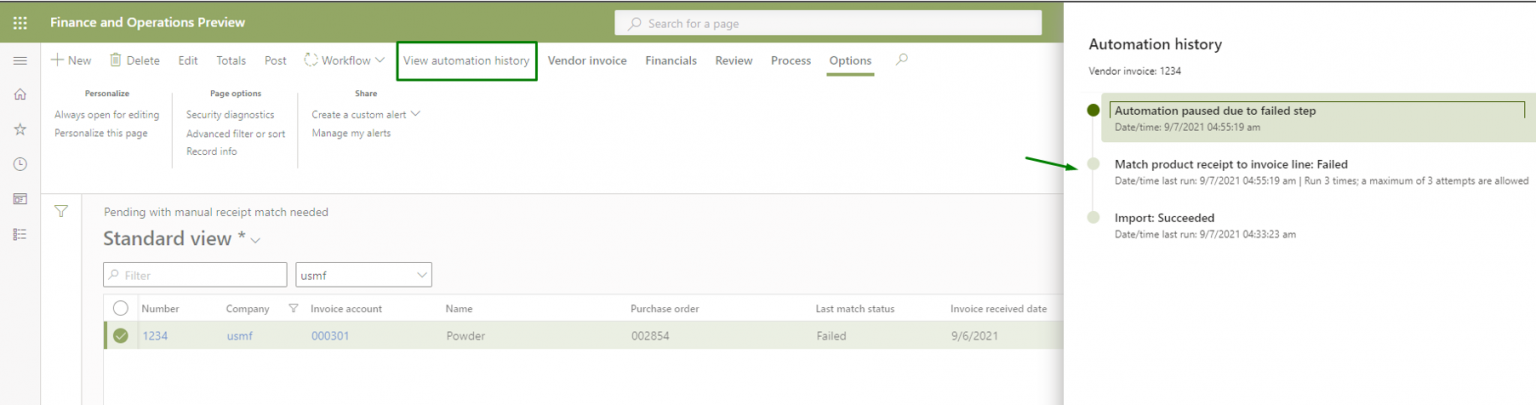The width and height of the screenshot is (1536, 405).
Task: Click Personalize this page
Action: coord(101,133)
